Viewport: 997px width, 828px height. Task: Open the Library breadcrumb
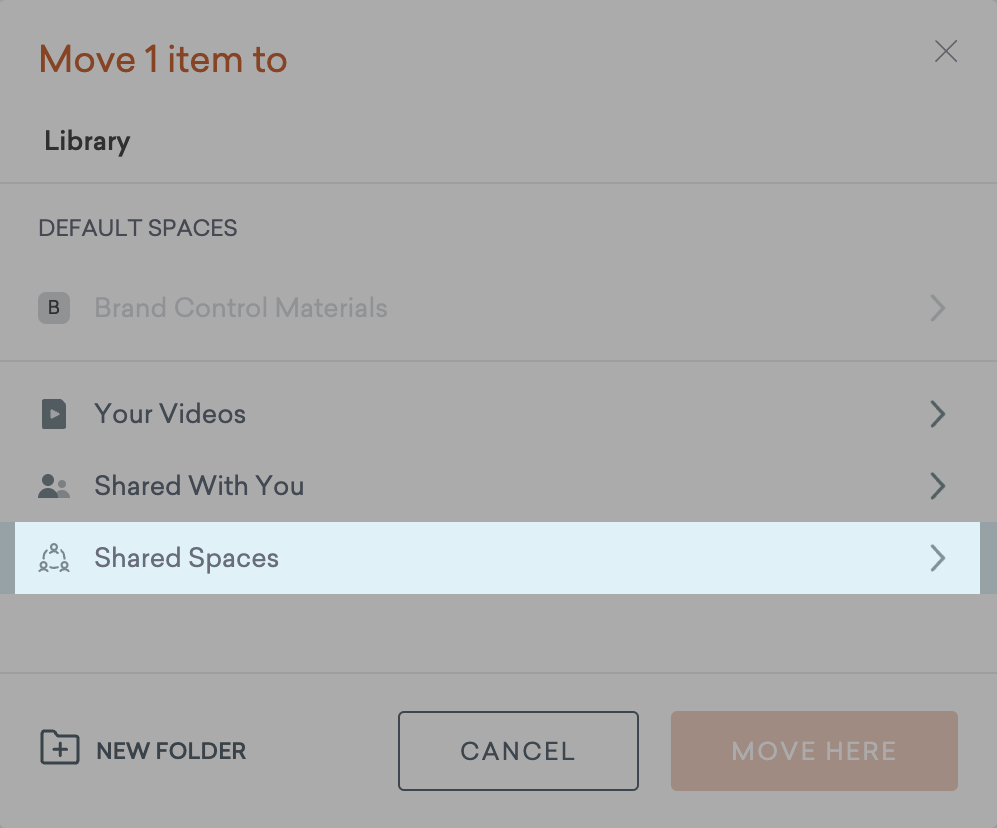click(x=86, y=141)
